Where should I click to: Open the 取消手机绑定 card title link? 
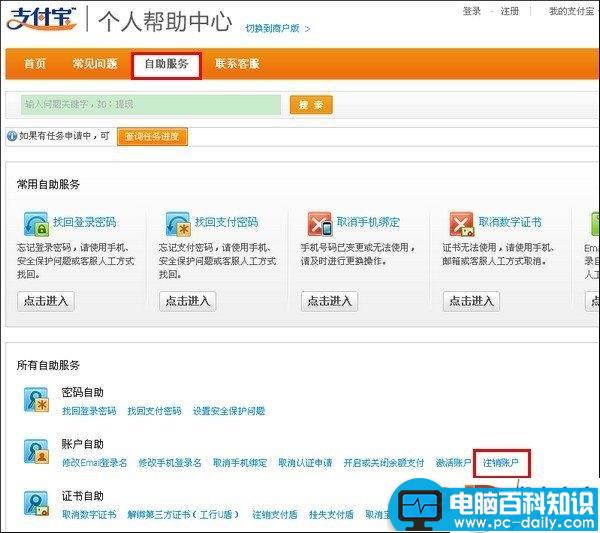point(368,222)
